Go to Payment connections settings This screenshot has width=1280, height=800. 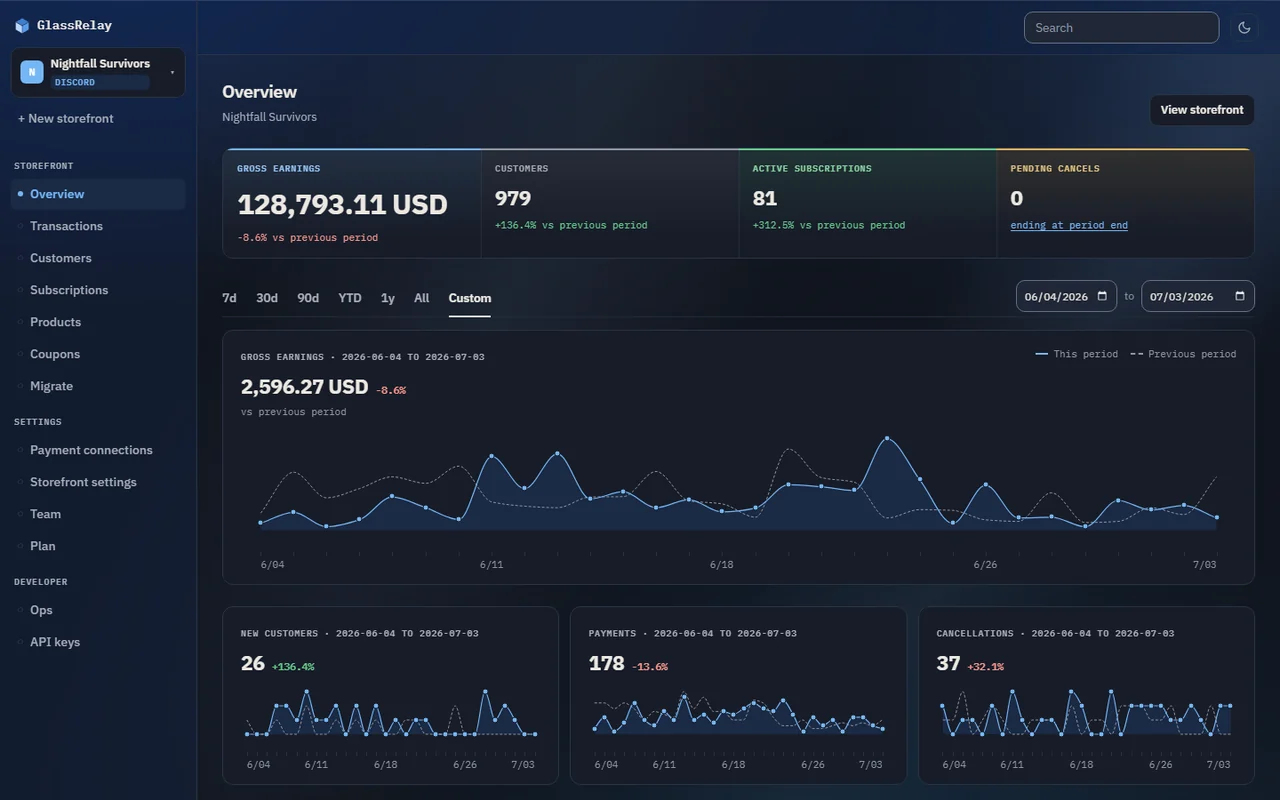[x=98, y=450]
